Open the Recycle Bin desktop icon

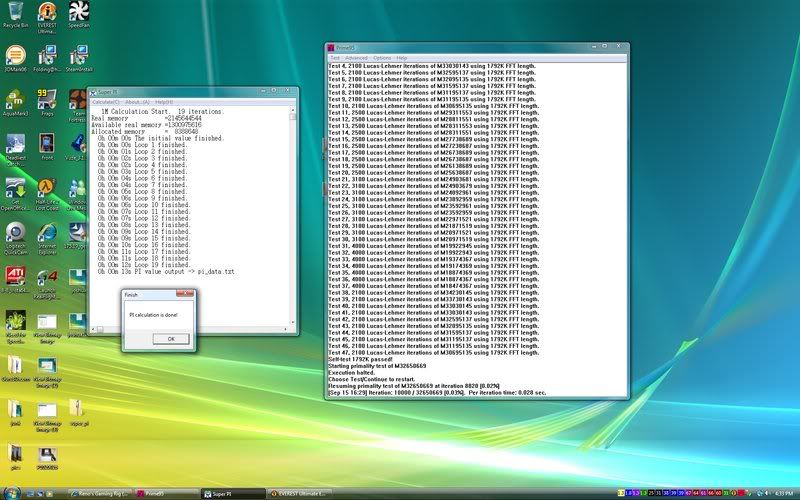tap(15, 14)
